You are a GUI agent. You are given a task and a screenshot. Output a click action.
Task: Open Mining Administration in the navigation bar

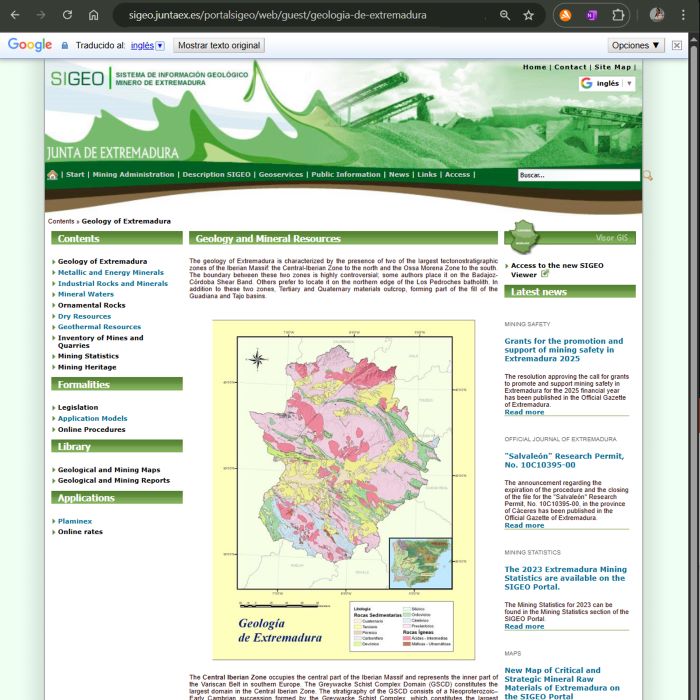pos(133,175)
